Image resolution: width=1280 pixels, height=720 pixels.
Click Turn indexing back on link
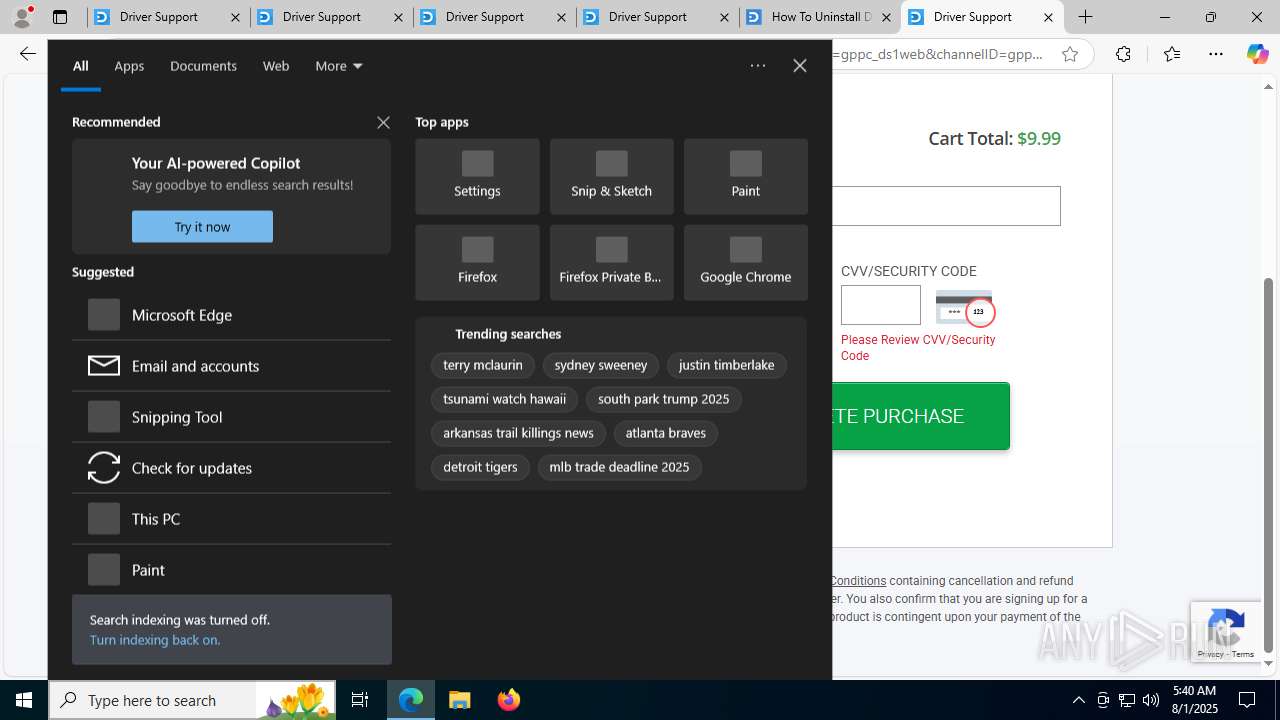click(155, 640)
